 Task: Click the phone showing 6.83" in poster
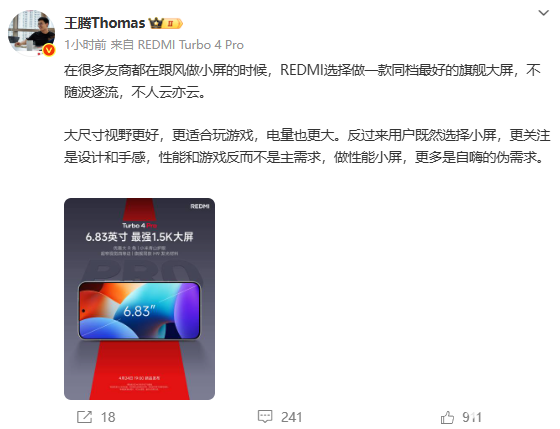tap(139, 311)
